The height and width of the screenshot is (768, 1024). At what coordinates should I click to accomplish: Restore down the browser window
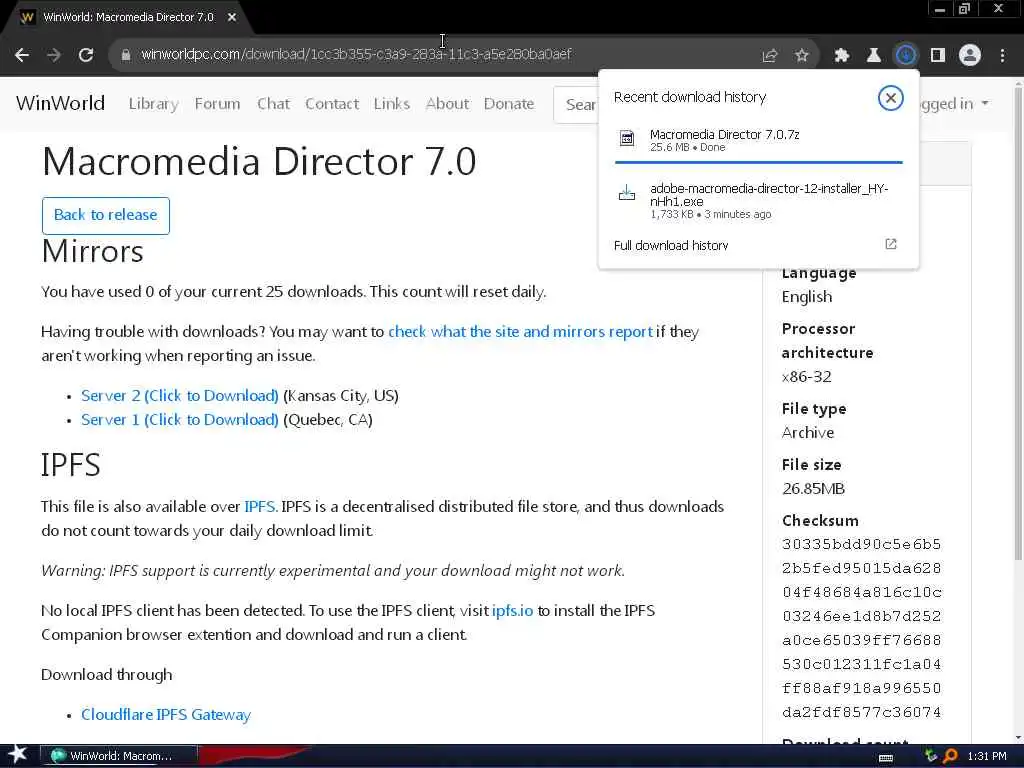tap(965, 9)
